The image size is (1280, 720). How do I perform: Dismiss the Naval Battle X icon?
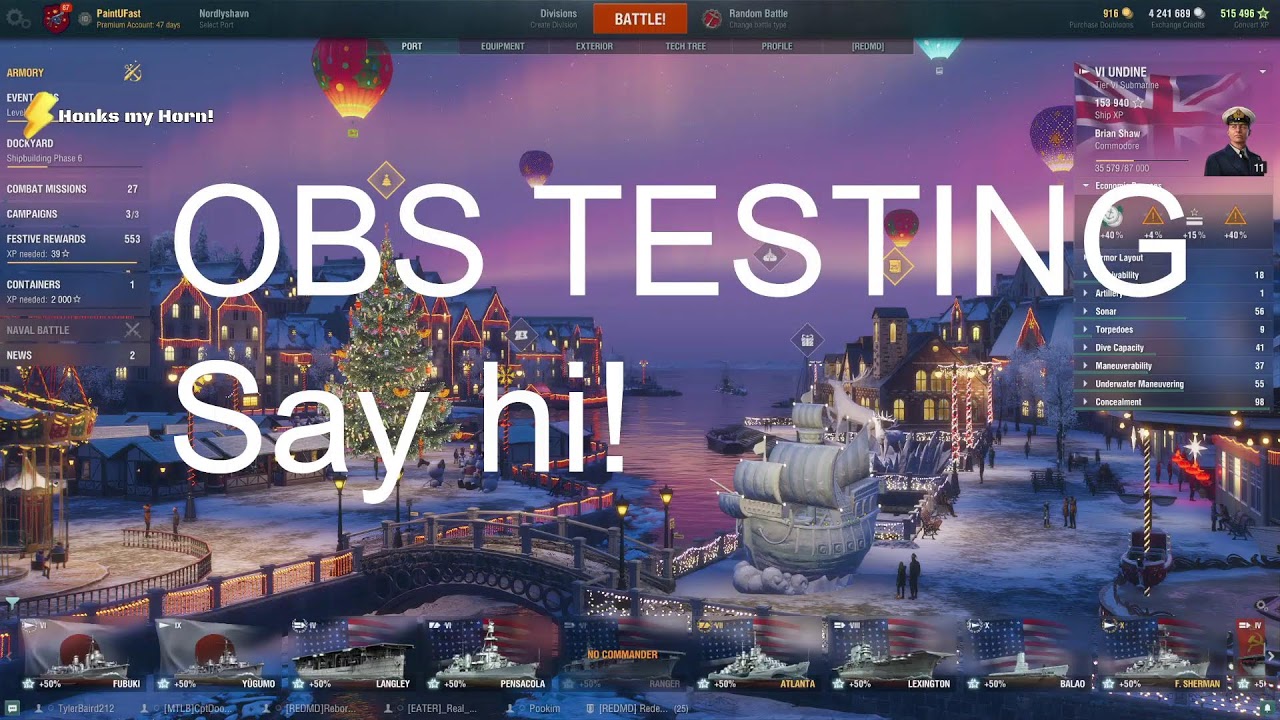click(132, 330)
